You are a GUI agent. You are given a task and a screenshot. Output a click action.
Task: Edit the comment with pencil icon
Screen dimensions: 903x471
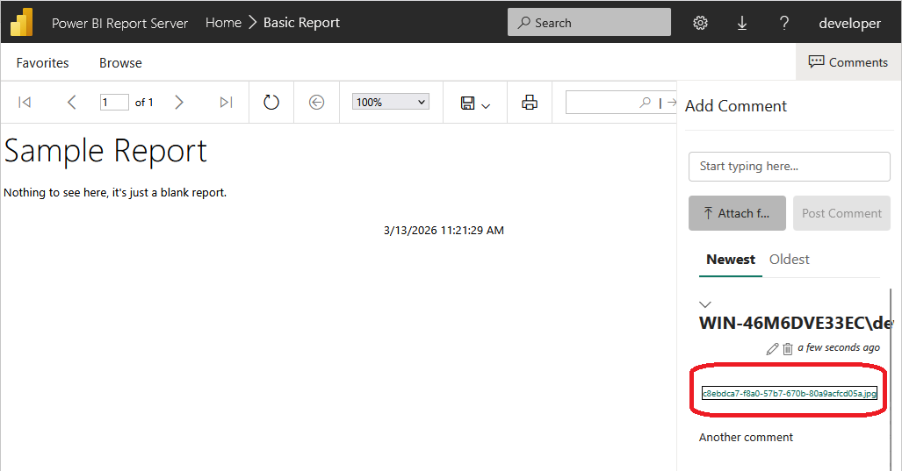click(771, 349)
